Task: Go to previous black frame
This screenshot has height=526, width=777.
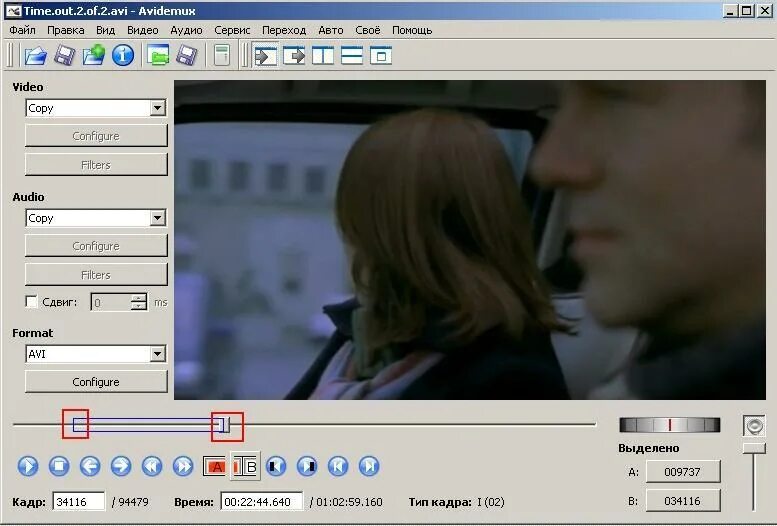Action: click(276, 467)
